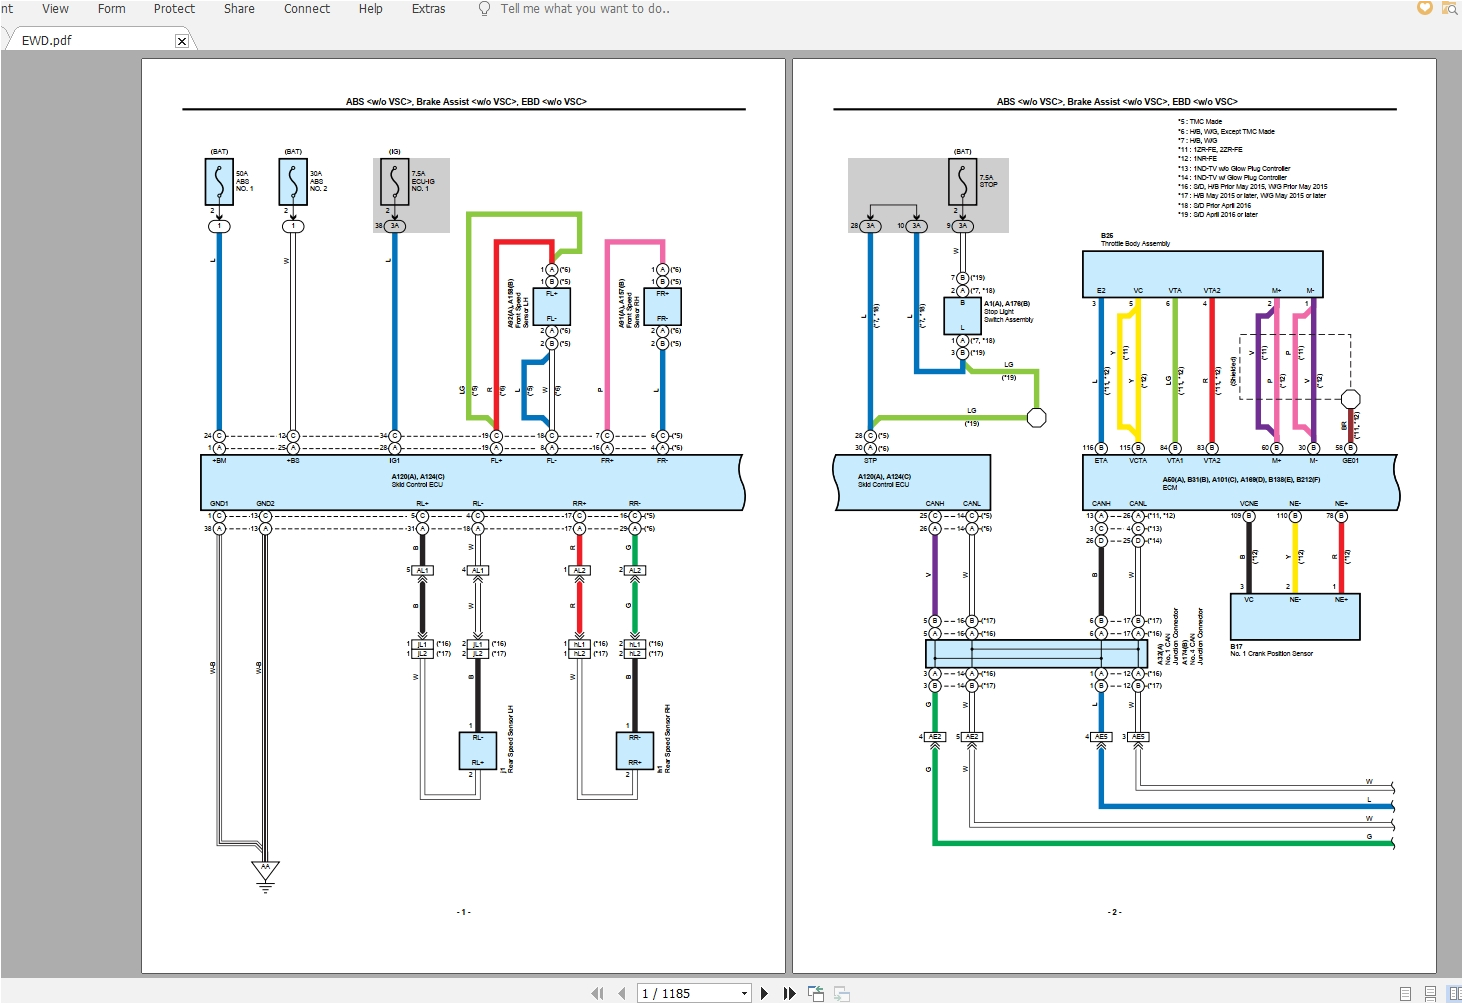
Task: Click the previous page arrow
Action: pos(622,992)
